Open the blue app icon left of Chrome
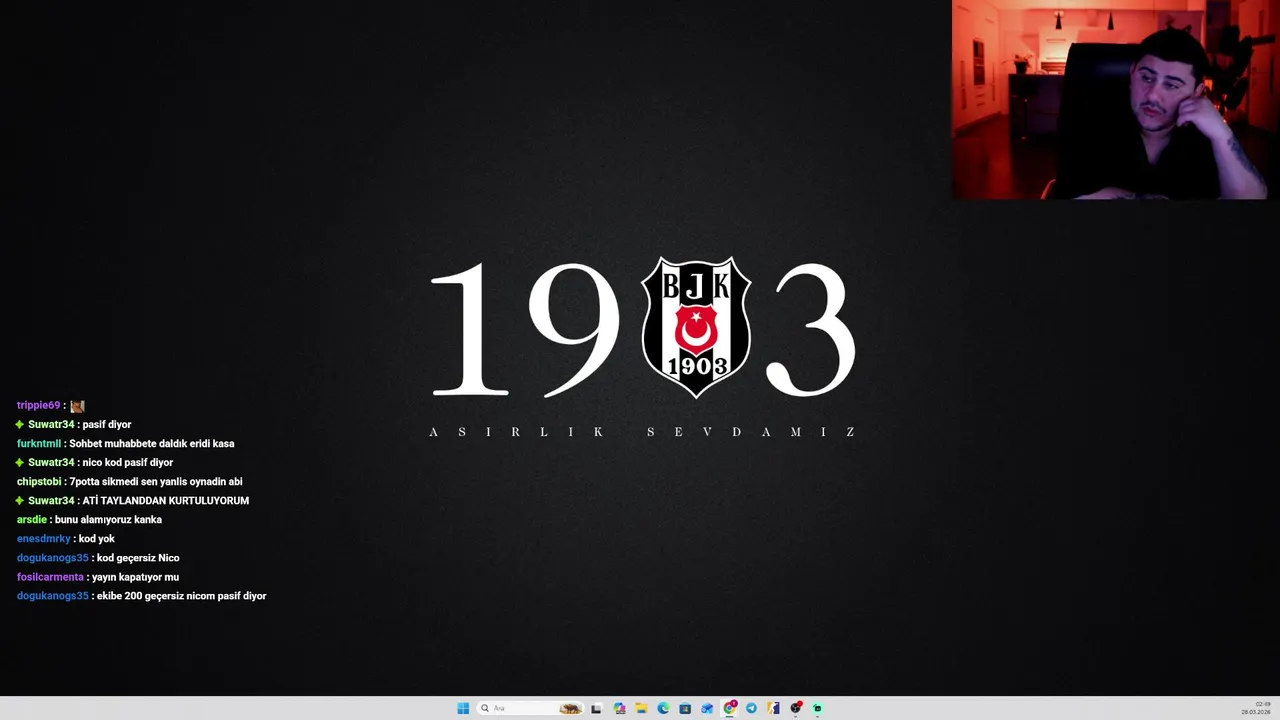 (x=707, y=708)
